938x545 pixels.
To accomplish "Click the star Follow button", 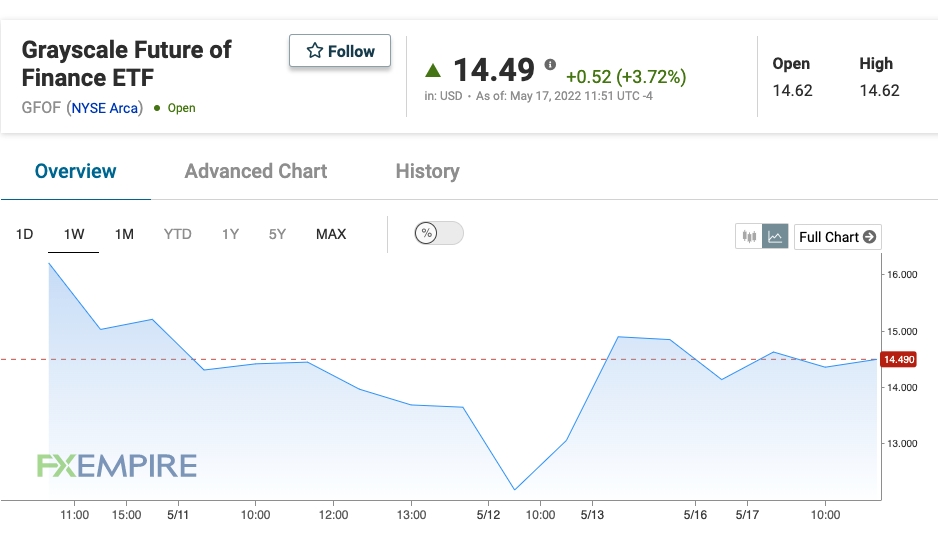I will pos(340,51).
